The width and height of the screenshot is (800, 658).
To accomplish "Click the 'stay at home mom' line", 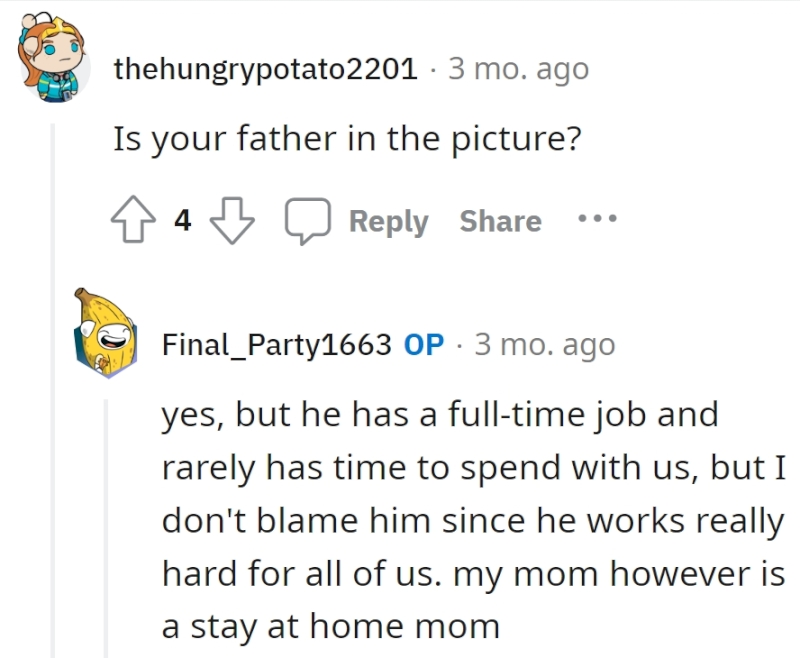I will [331, 626].
